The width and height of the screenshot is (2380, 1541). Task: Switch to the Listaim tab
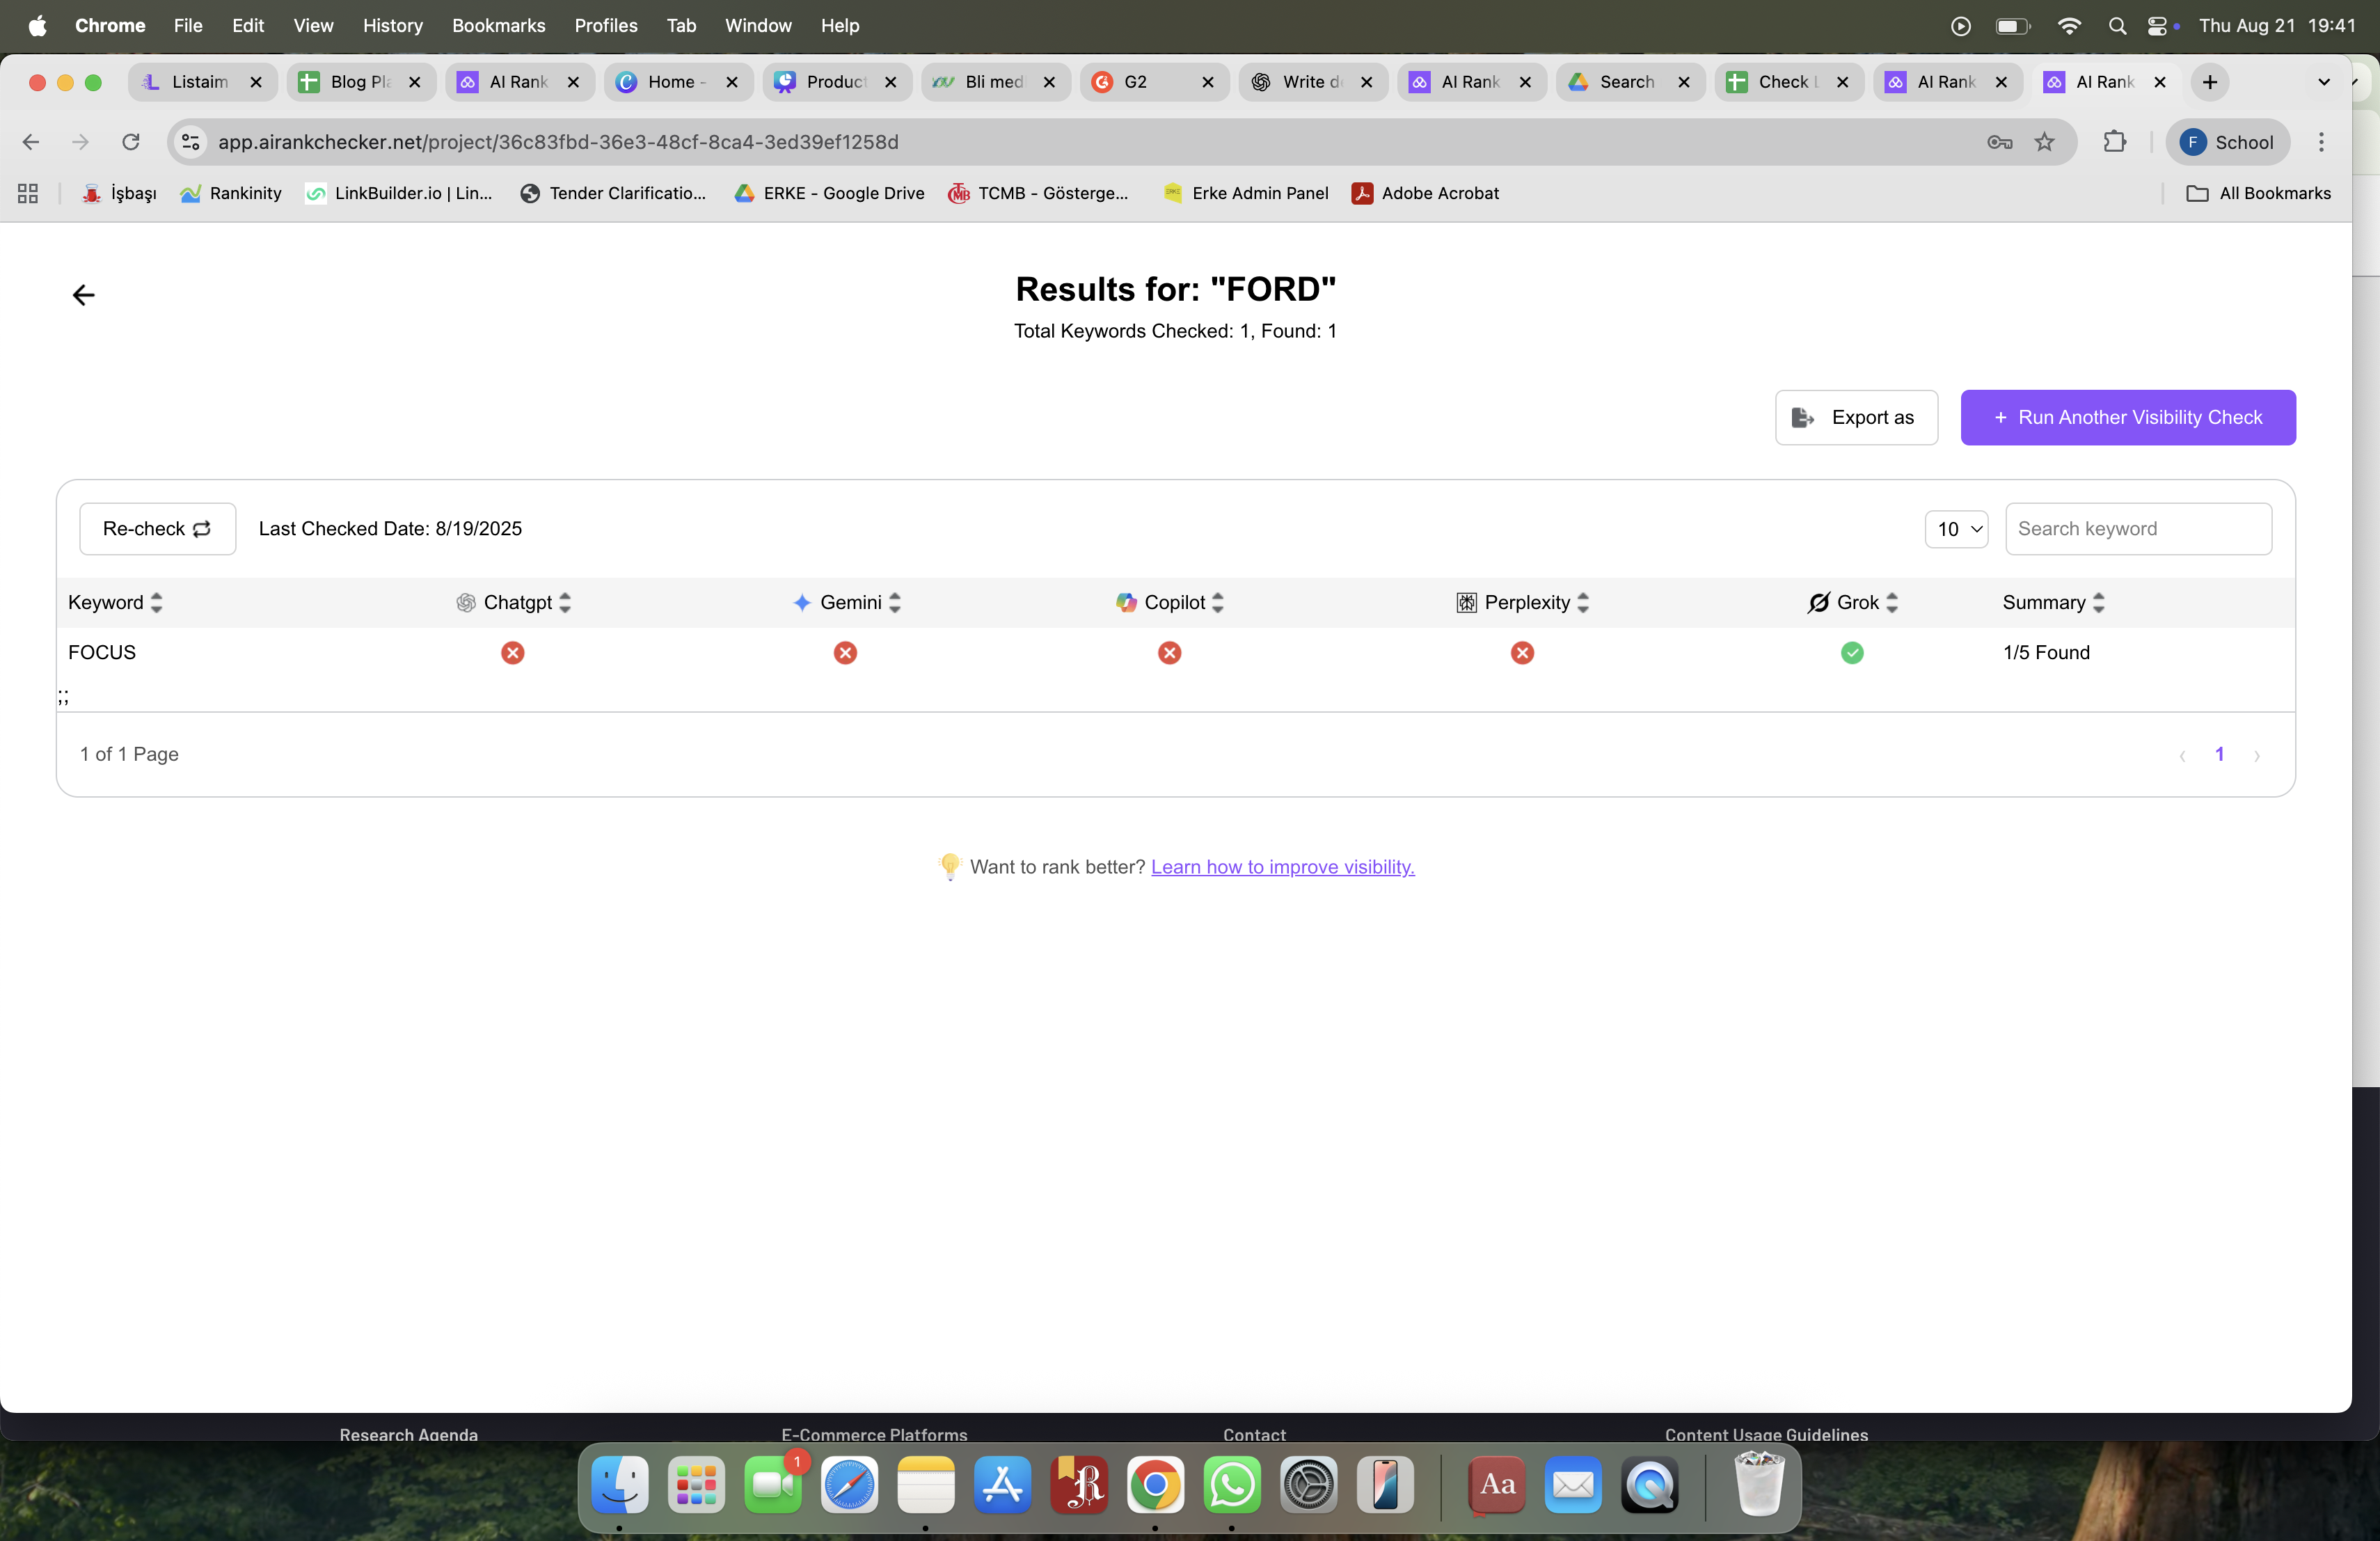[x=203, y=82]
